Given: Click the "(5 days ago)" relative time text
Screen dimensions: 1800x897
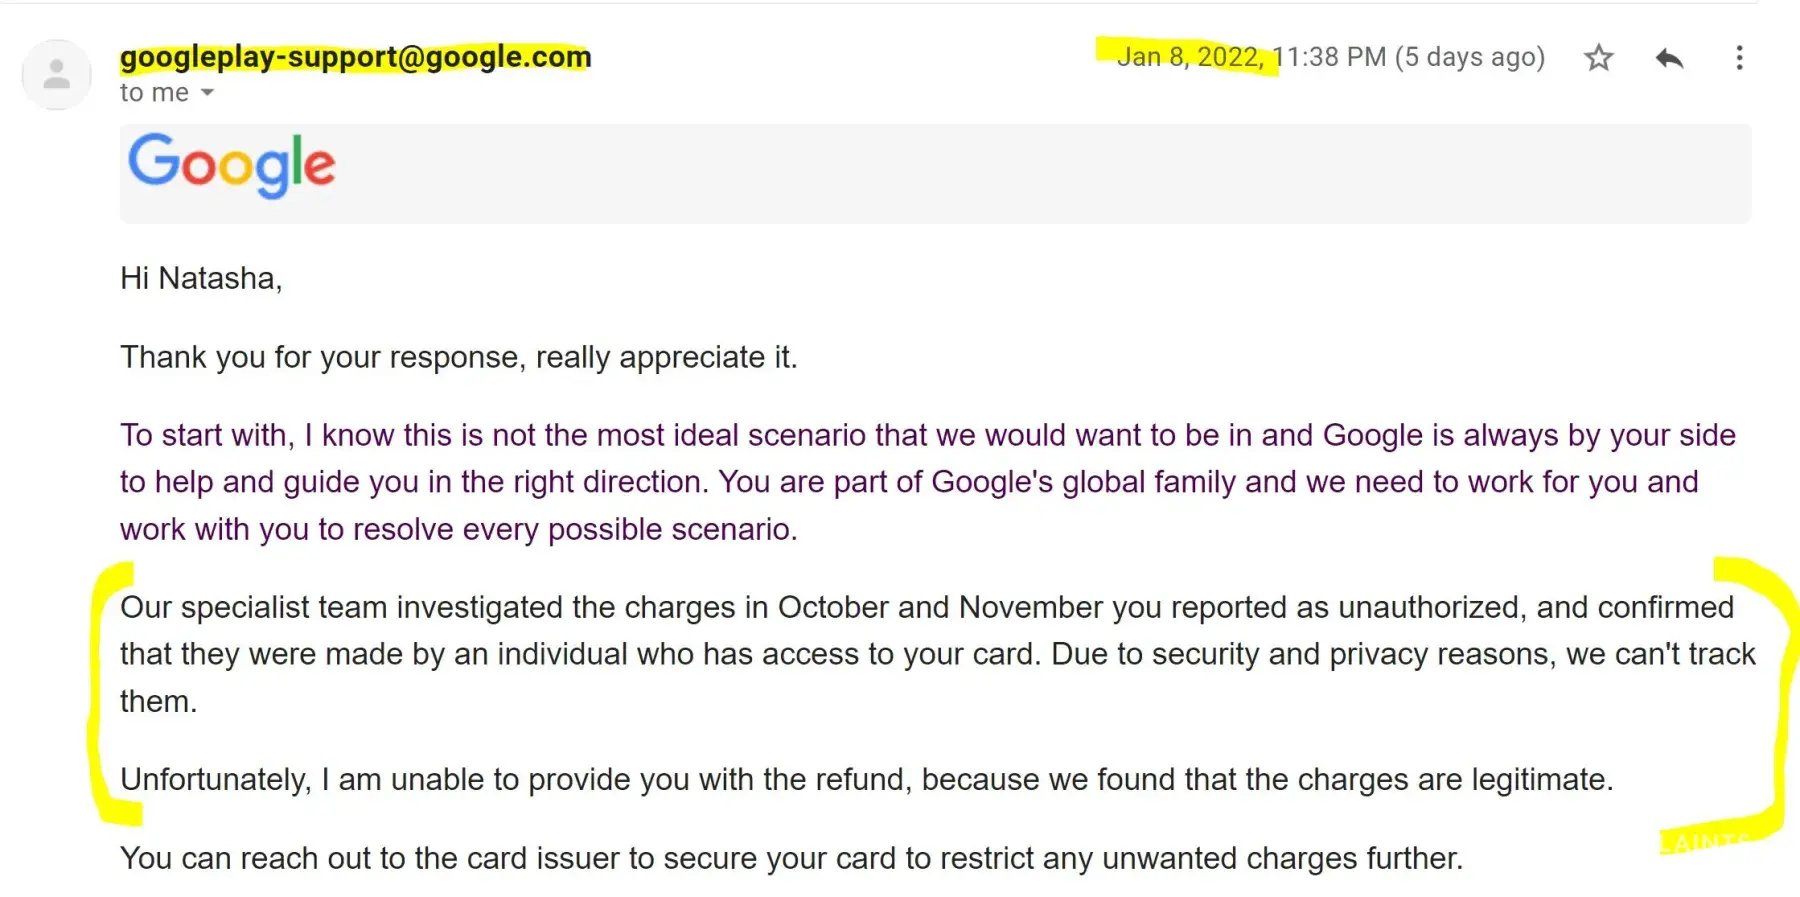Looking at the screenshot, I should 1470,57.
